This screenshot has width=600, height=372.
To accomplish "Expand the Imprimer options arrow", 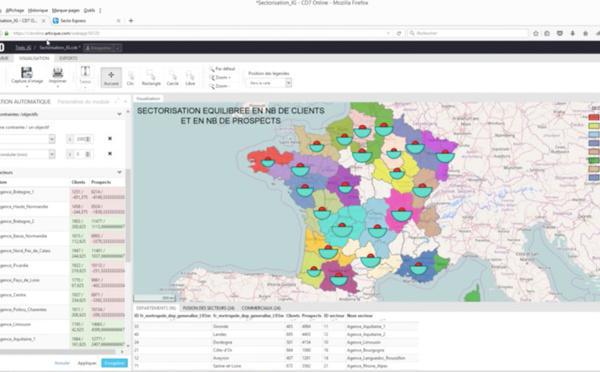I will pyautogui.click(x=58, y=86).
